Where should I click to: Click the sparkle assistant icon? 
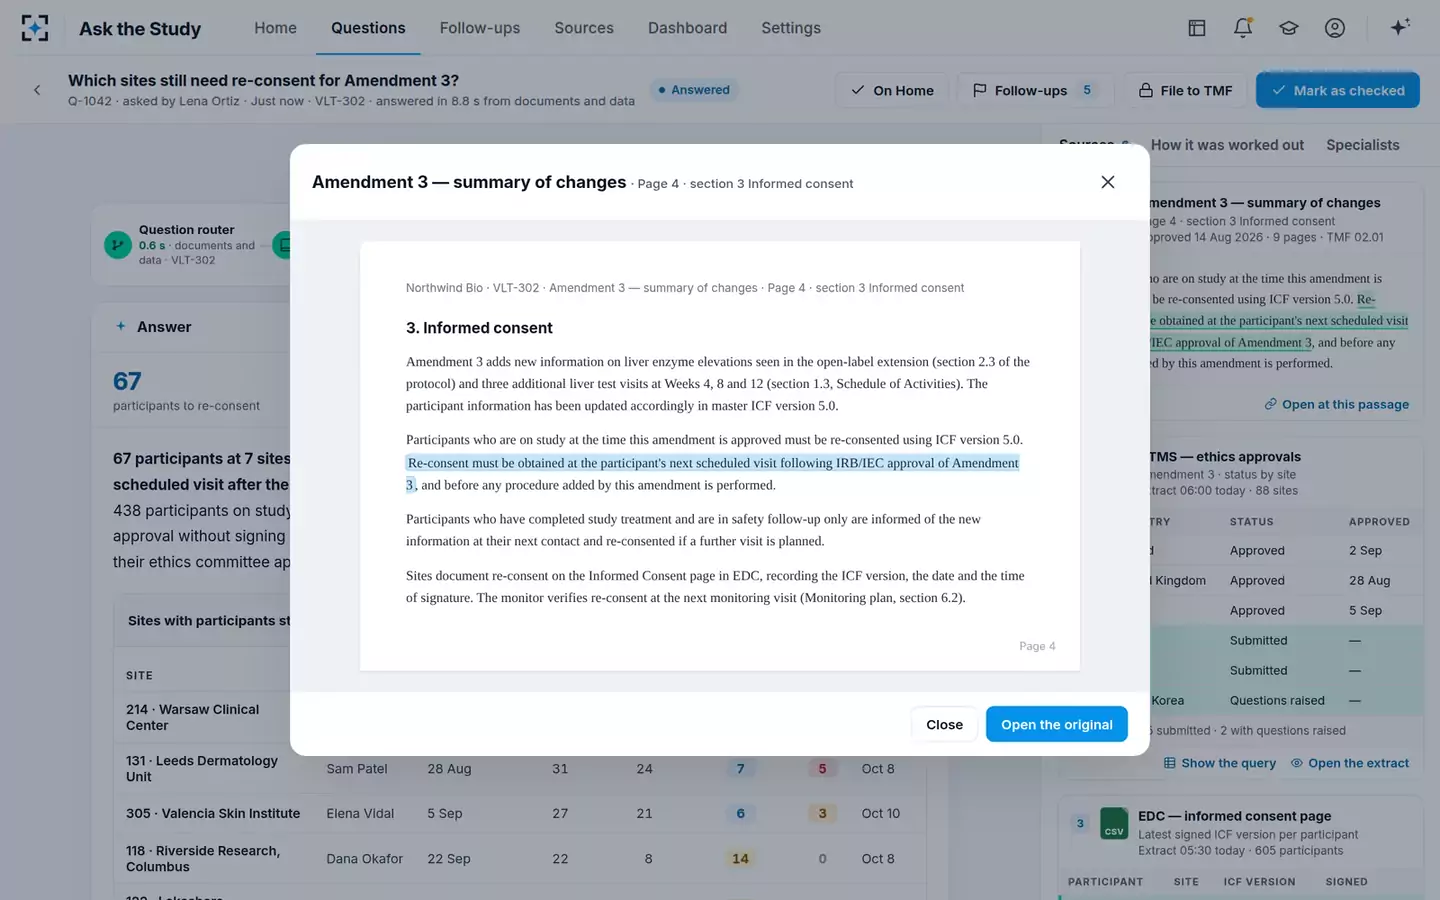(1400, 27)
